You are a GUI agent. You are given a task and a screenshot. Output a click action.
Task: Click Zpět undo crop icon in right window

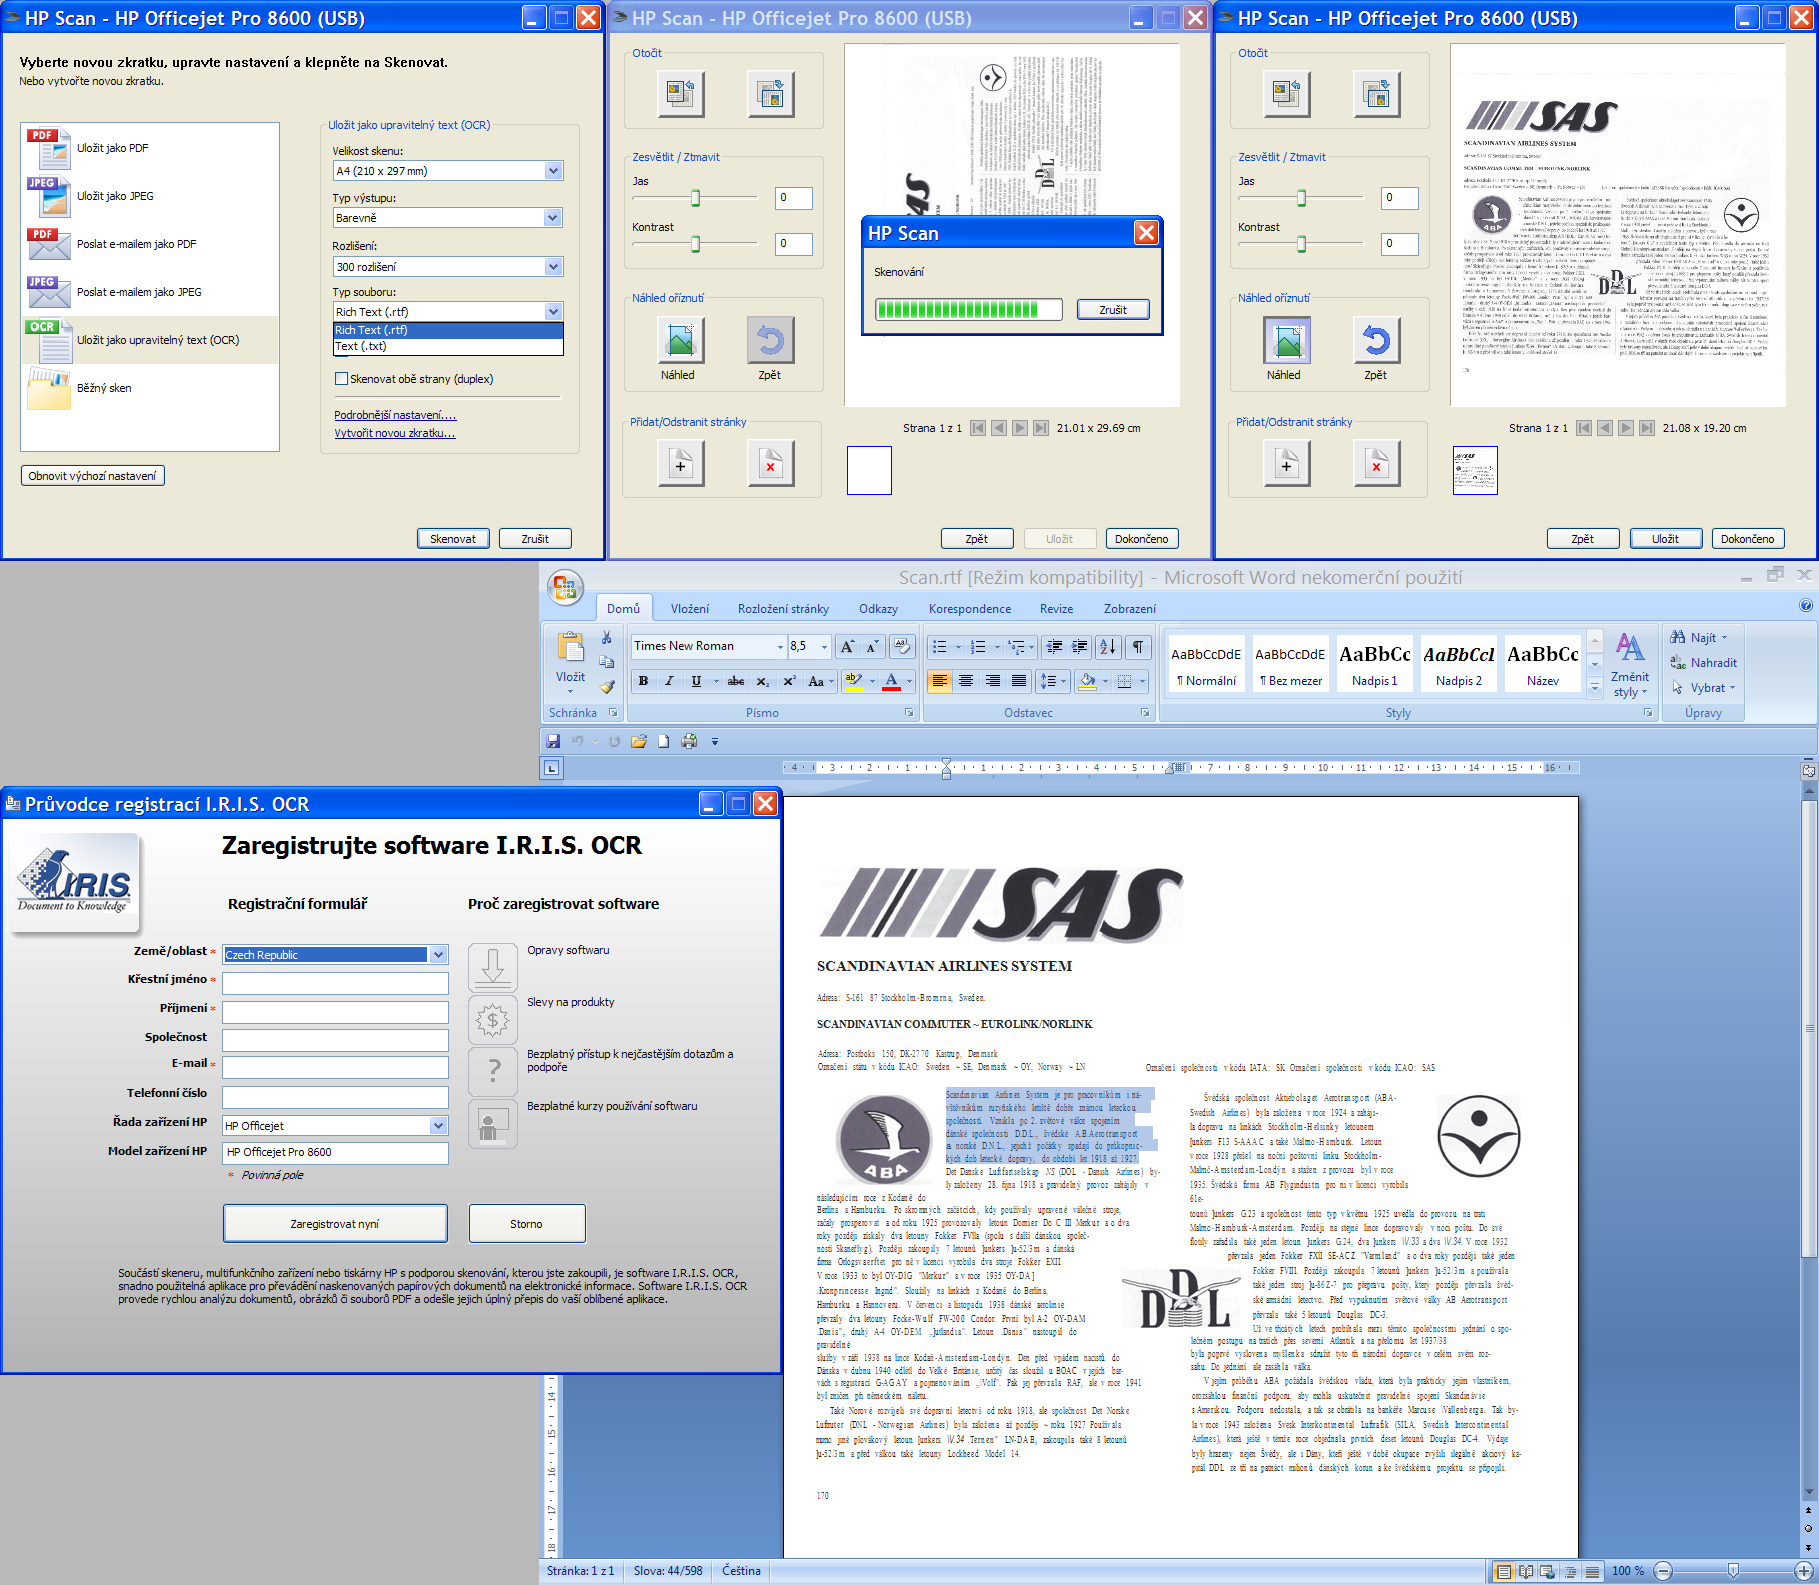(1376, 341)
